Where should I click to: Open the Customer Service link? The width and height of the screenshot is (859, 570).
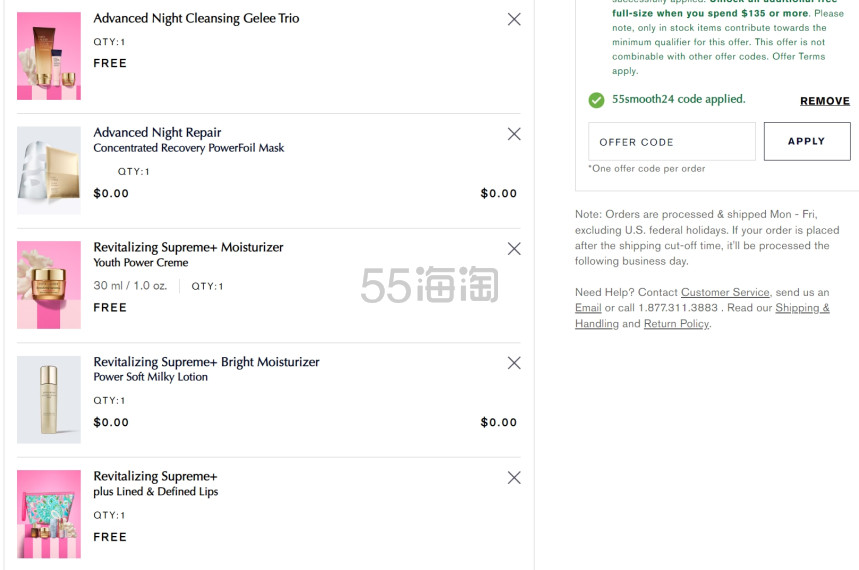tap(725, 292)
